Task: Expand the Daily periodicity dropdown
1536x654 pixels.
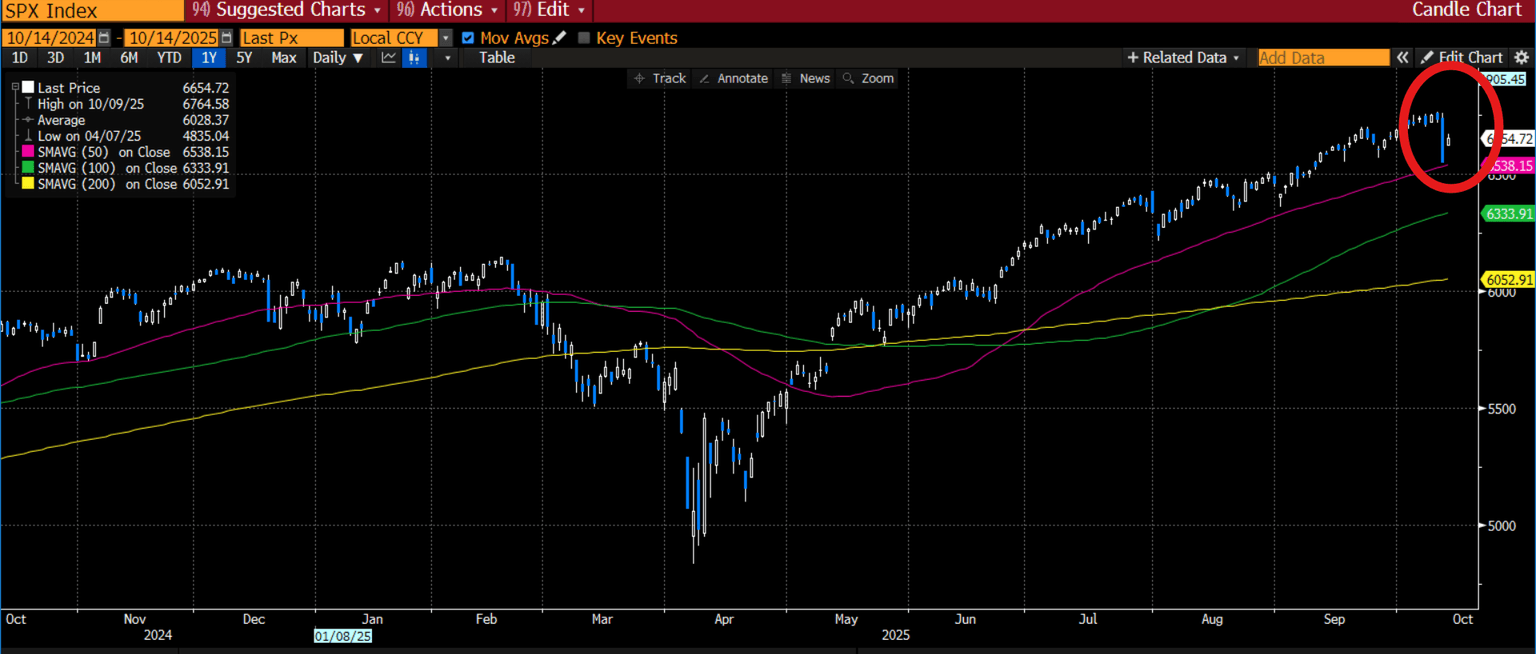Action: pos(337,58)
